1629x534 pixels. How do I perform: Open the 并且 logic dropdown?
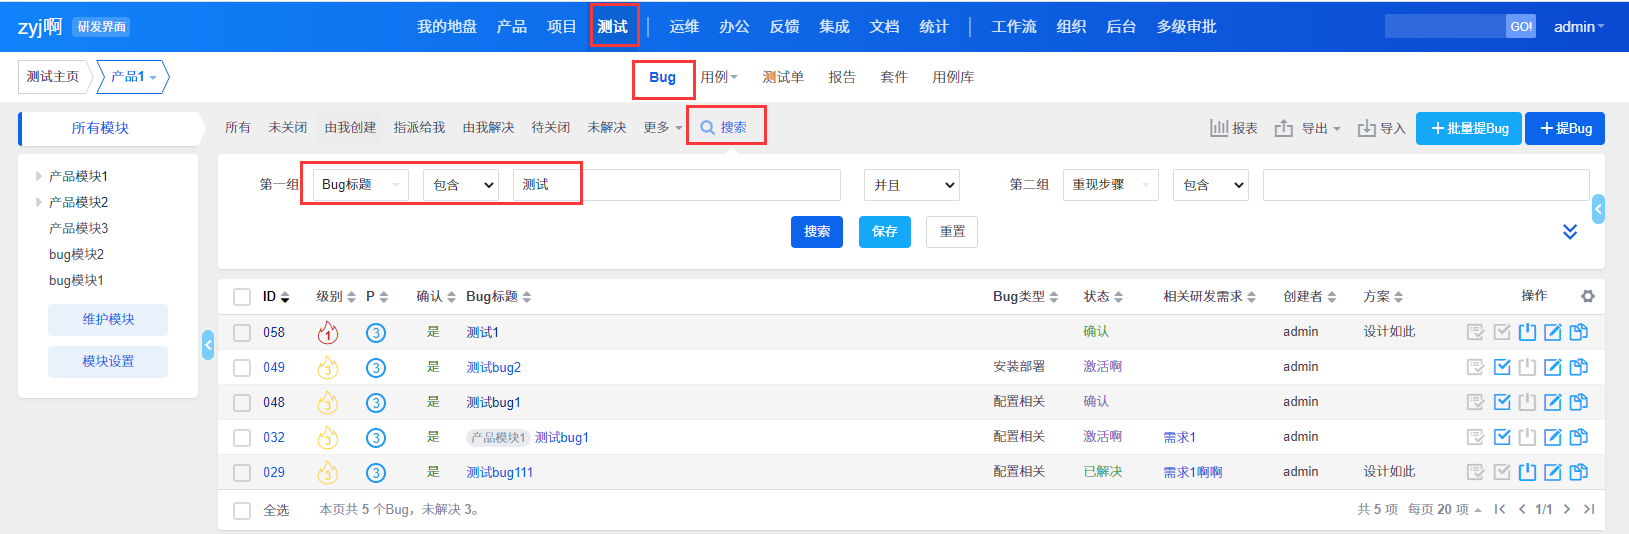coord(912,185)
